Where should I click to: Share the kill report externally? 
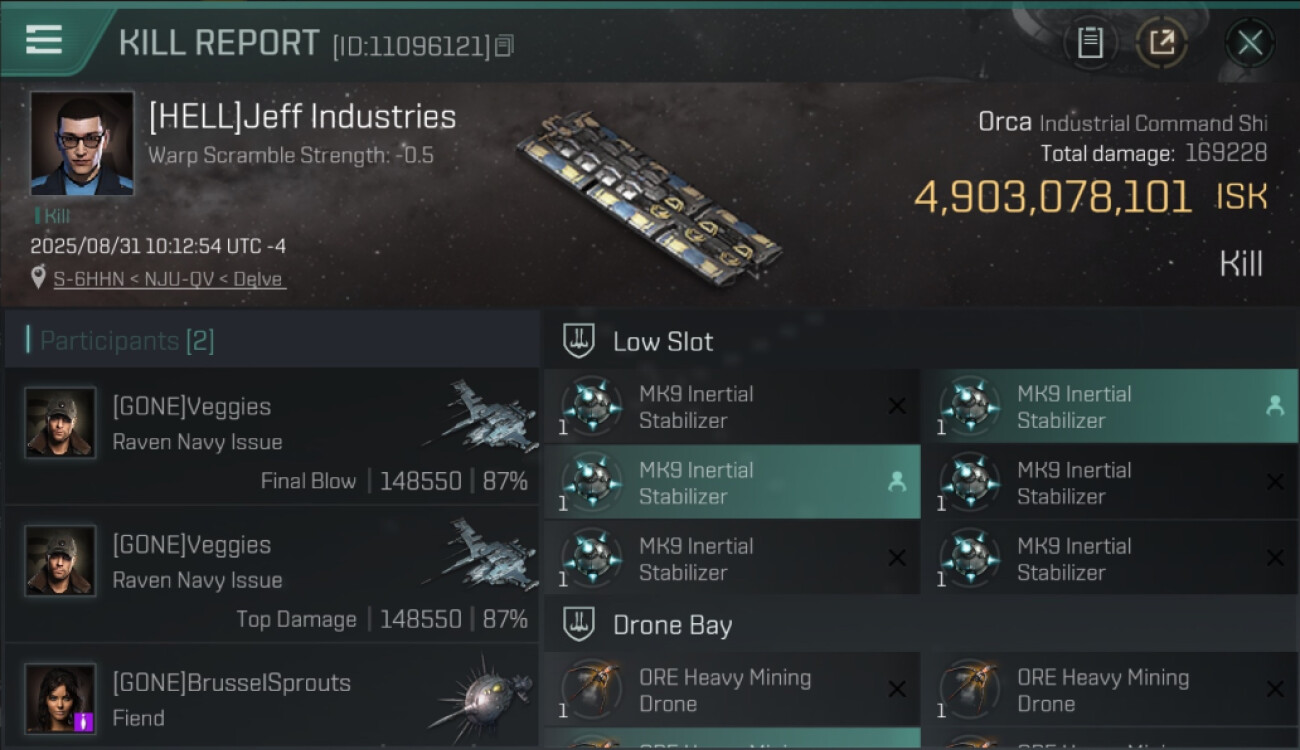(1162, 42)
